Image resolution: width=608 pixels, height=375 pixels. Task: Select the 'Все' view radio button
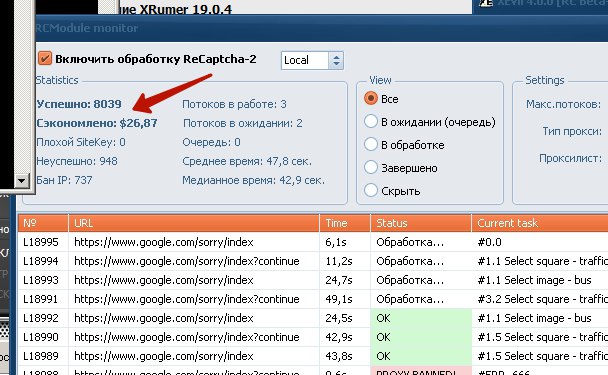coord(371,99)
